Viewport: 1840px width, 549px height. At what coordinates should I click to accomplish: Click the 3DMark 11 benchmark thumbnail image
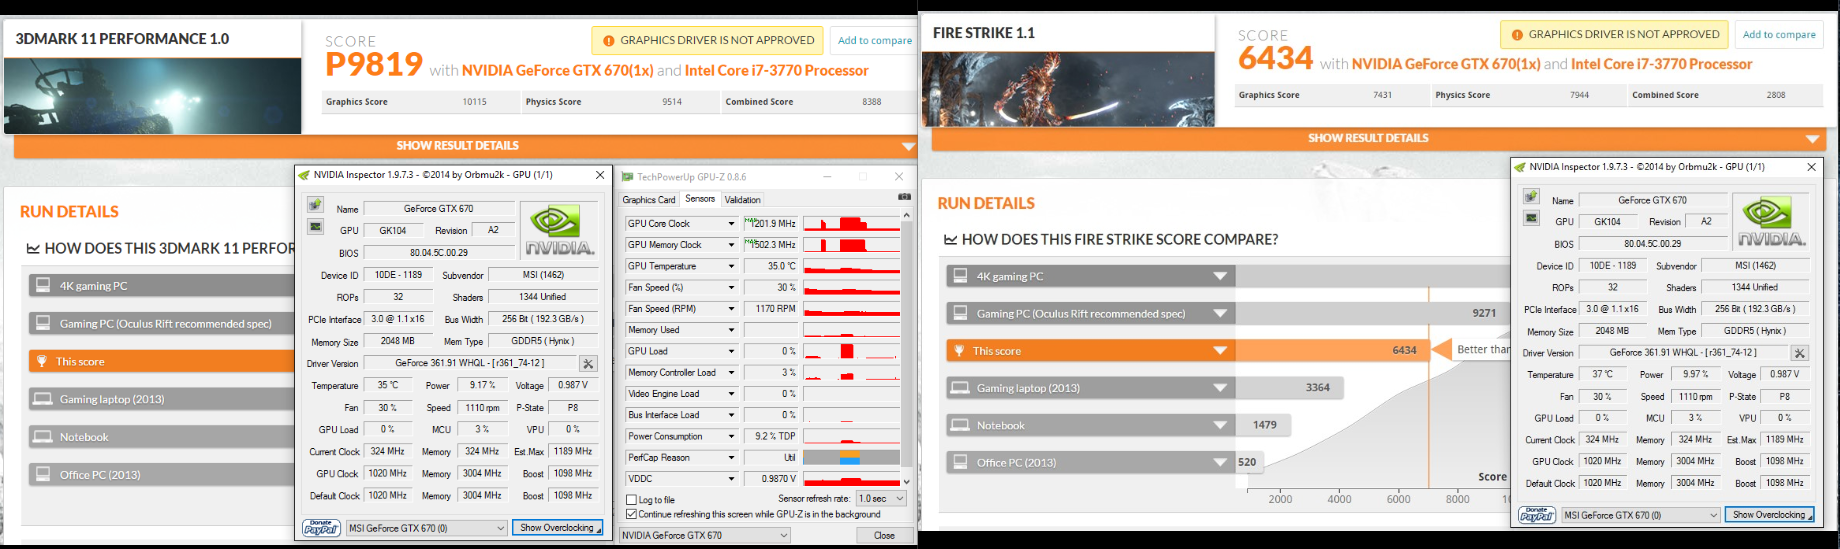point(152,96)
